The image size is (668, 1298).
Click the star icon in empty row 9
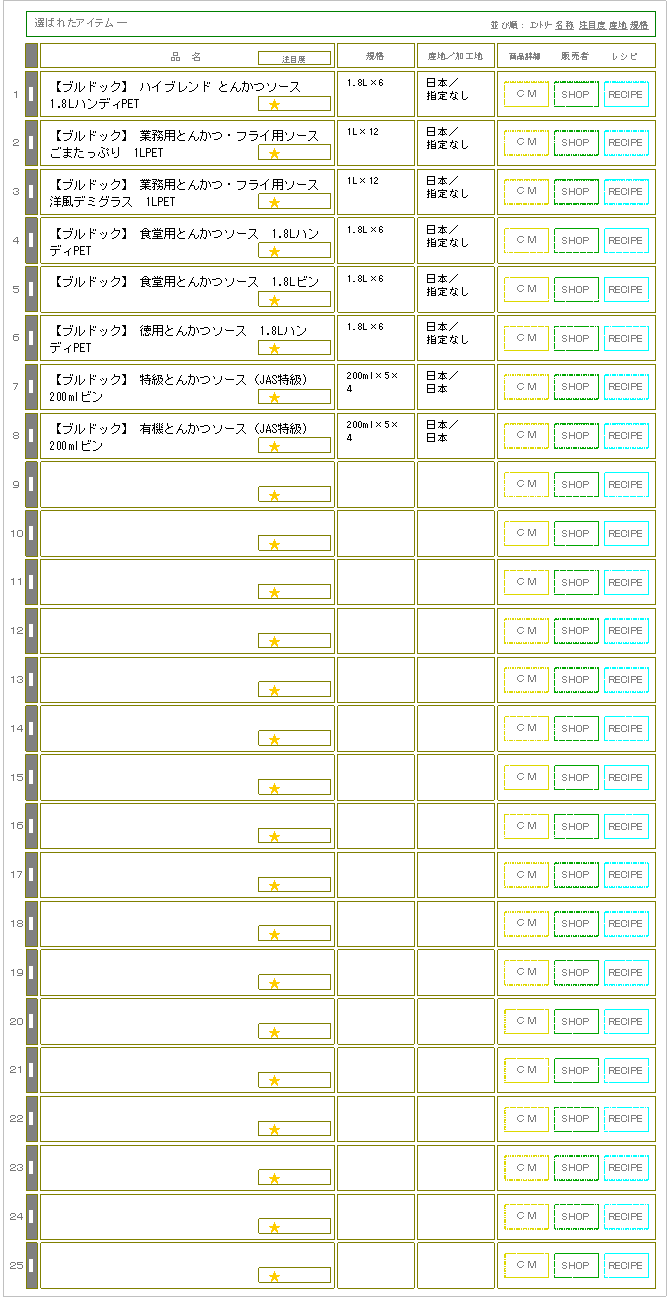[x=274, y=496]
